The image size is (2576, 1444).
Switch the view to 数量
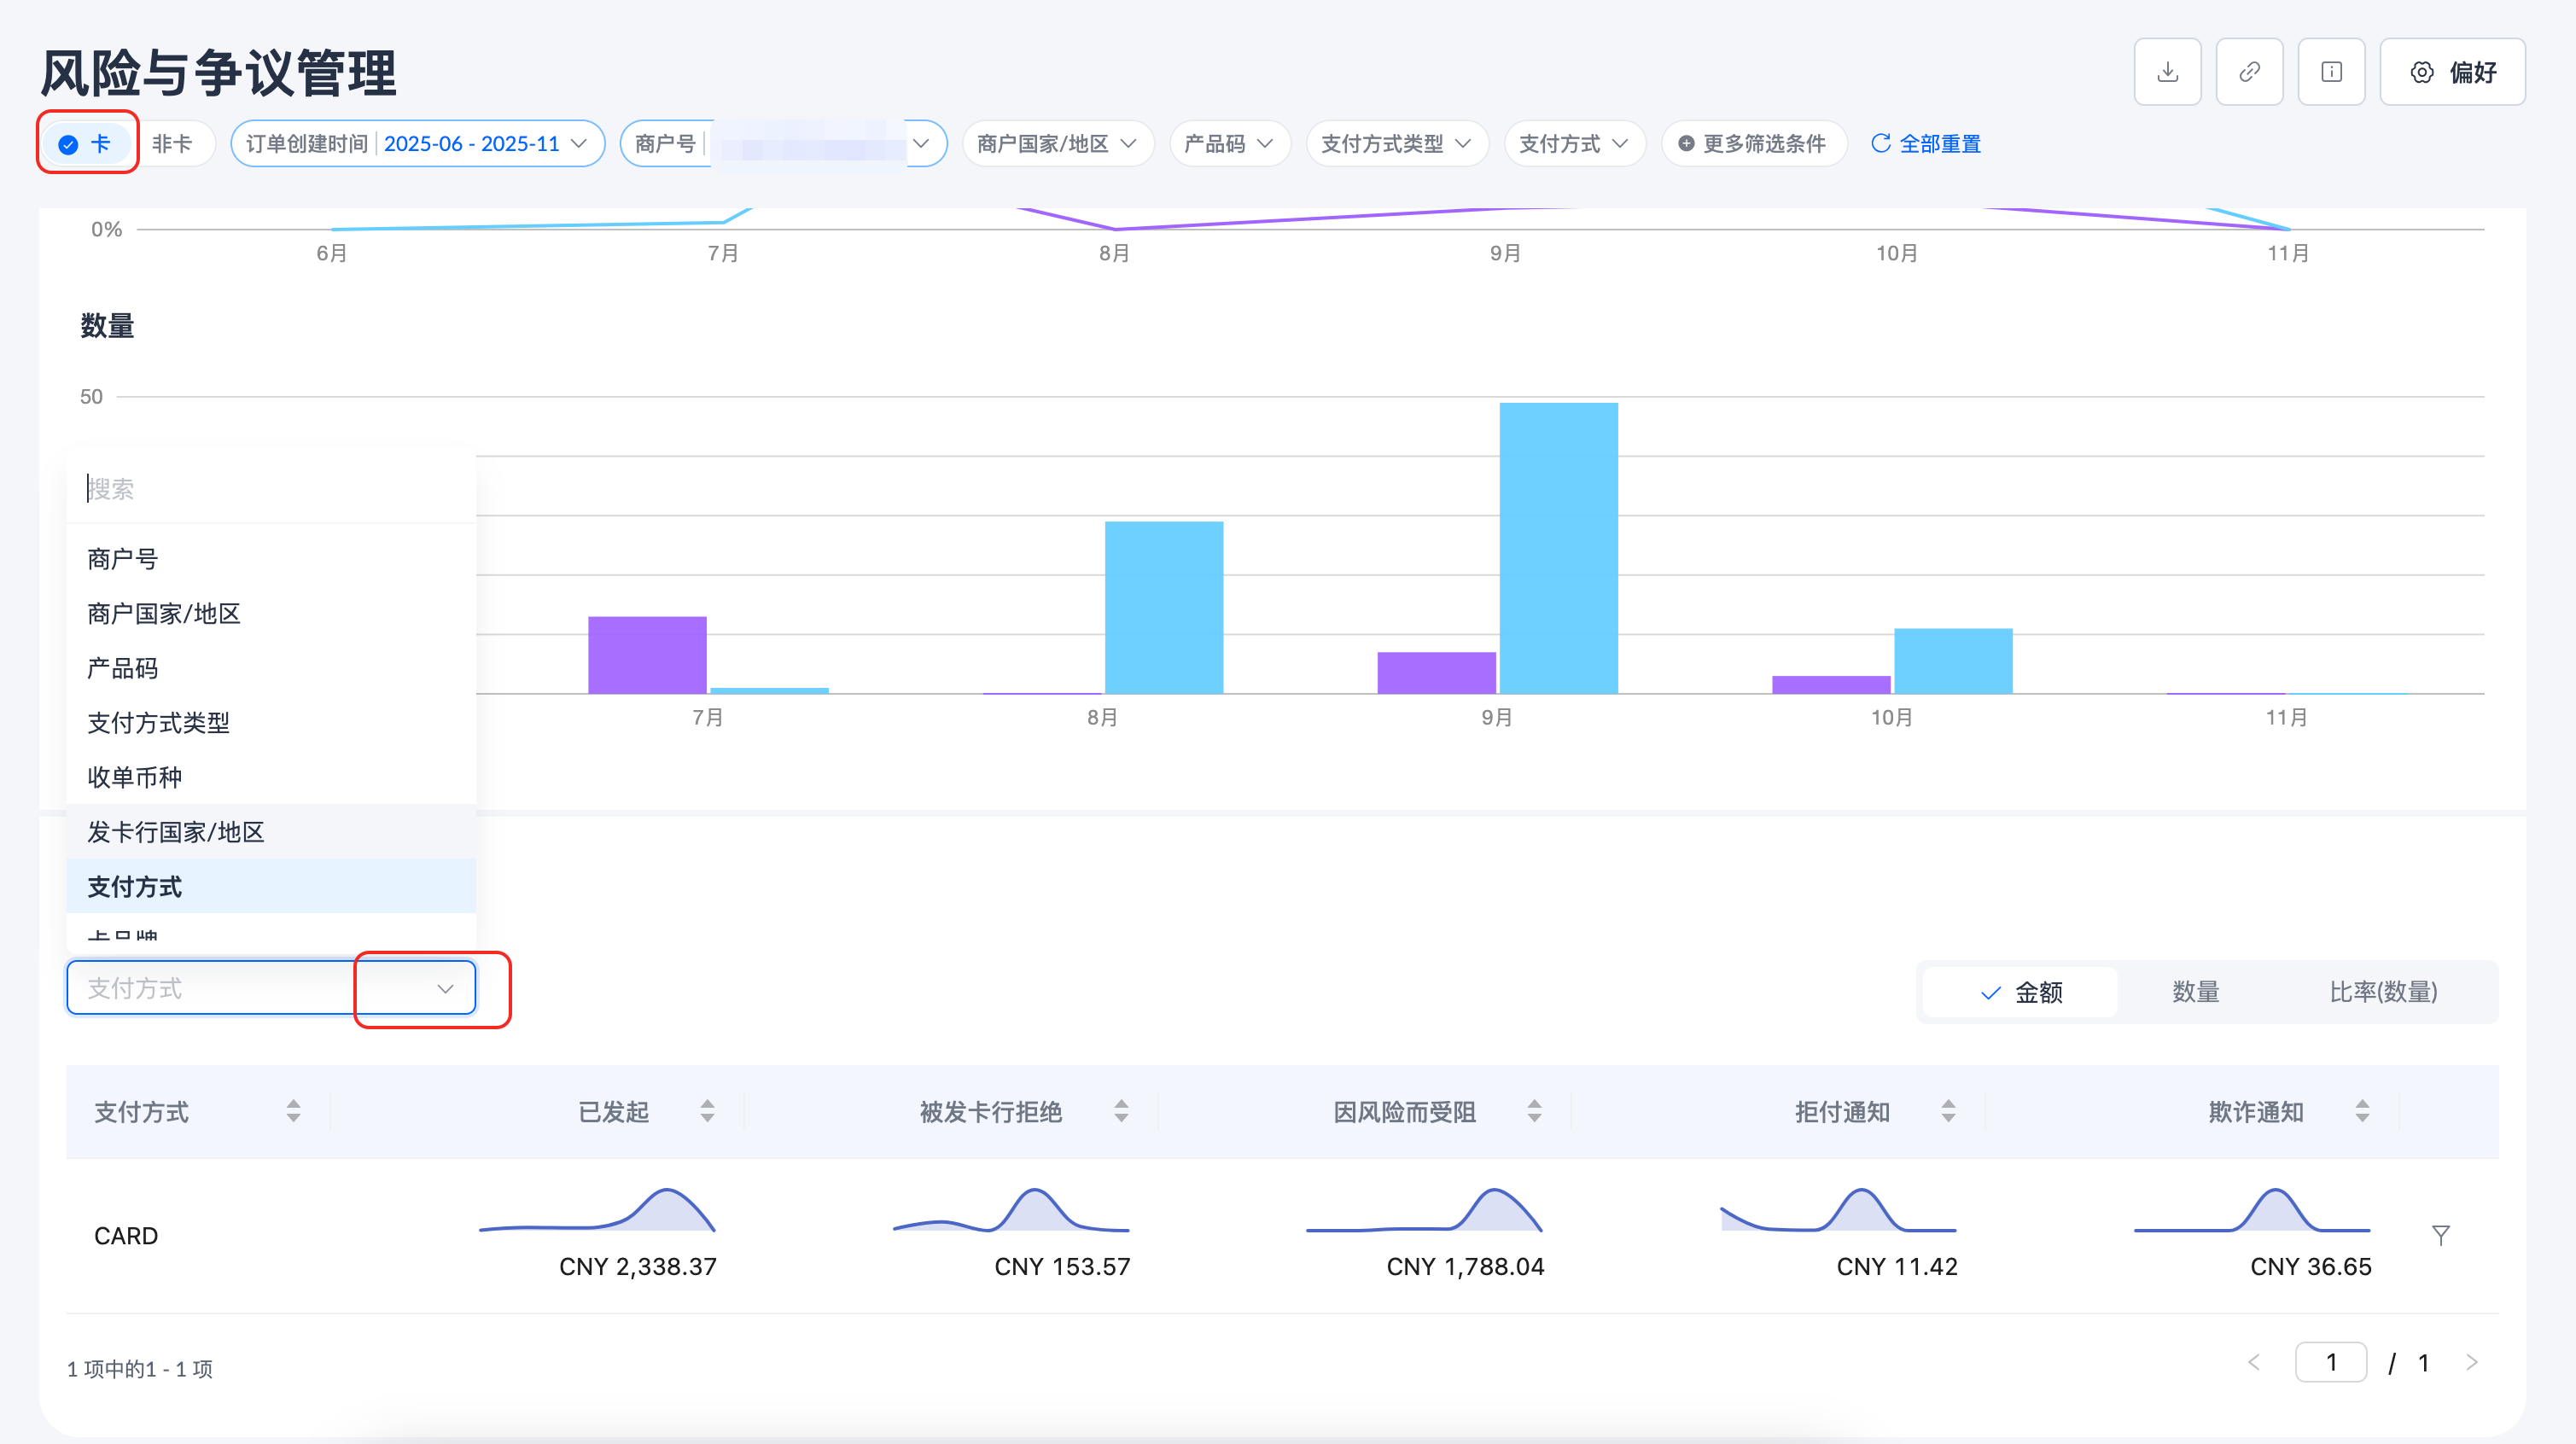tap(2195, 991)
